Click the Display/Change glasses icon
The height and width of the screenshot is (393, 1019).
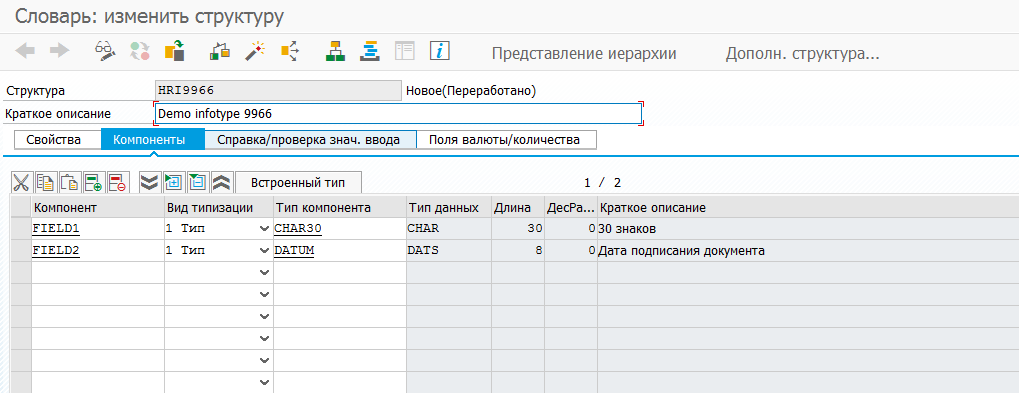(x=104, y=51)
